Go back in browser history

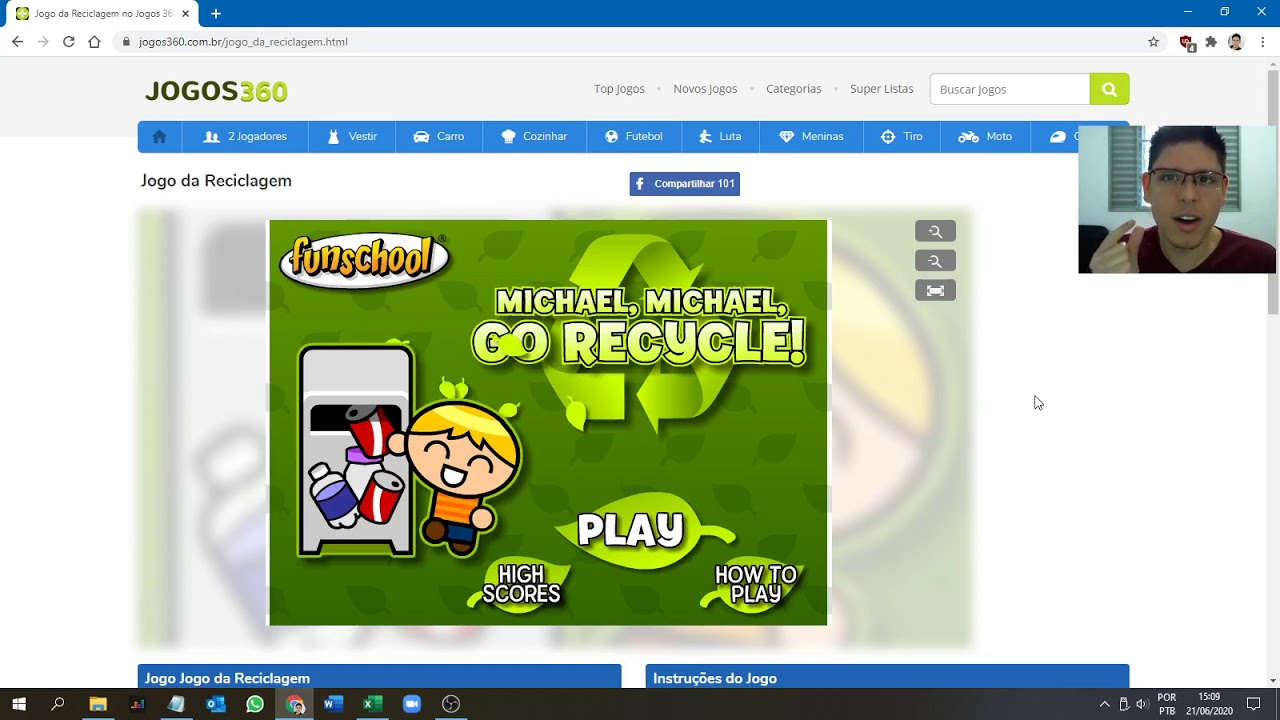click(x=17, y=42)
